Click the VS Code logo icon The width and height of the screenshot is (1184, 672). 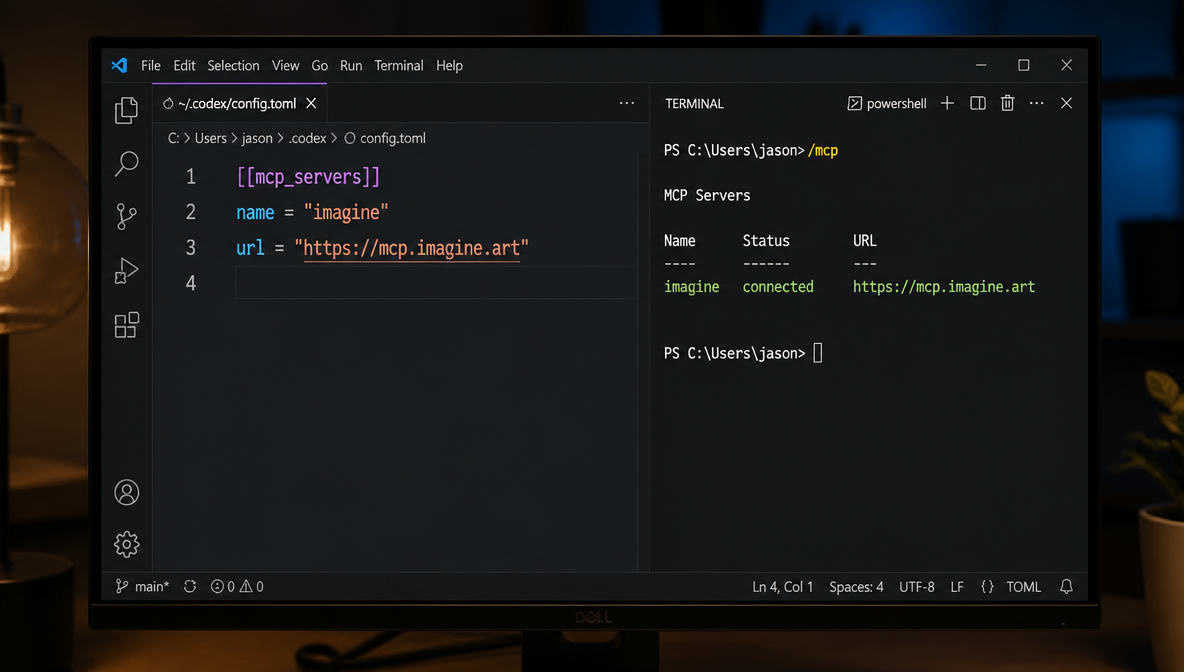(x=119, y=65)
